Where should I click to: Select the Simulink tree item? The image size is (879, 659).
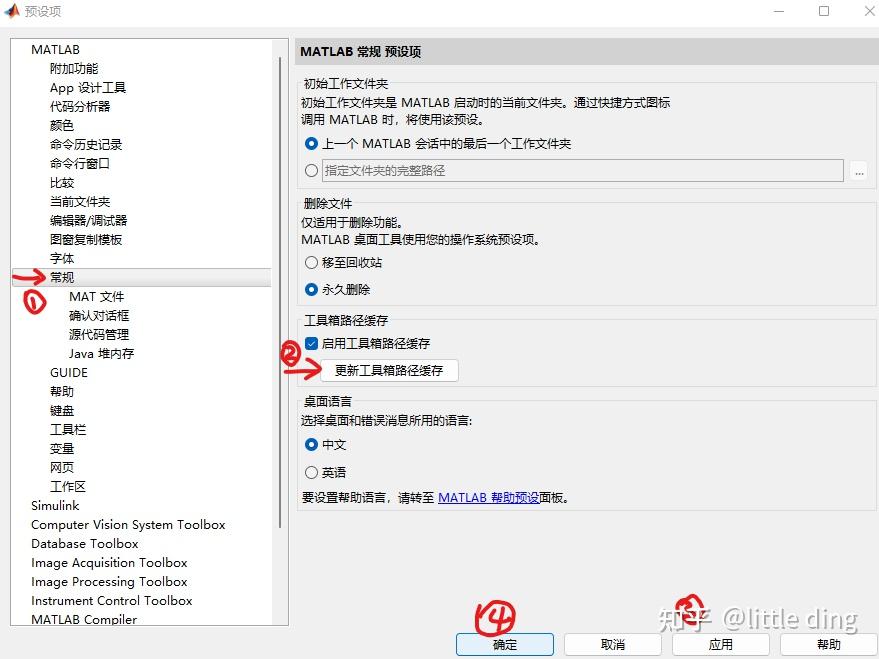[x=55, y=505]
